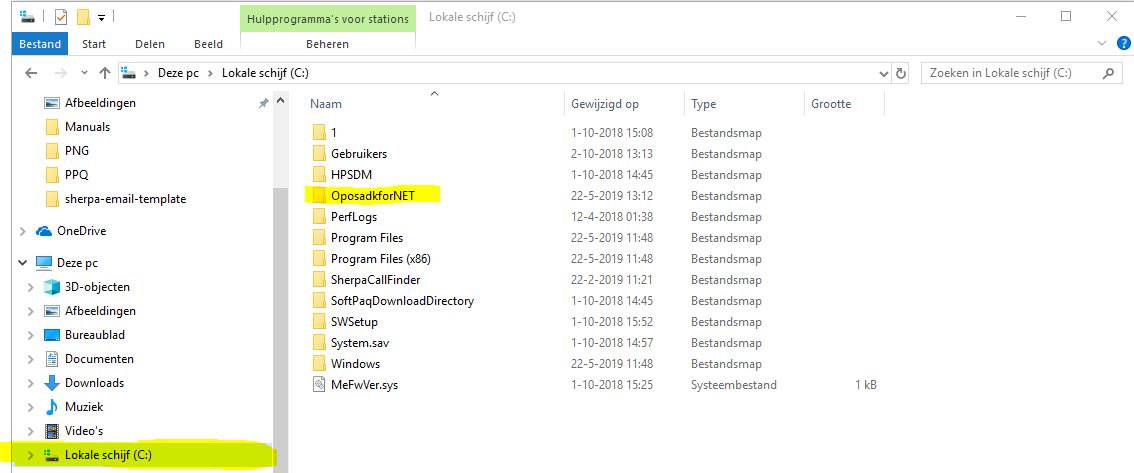Open the recent locations dropdown arrow

[x=85, y=73]
